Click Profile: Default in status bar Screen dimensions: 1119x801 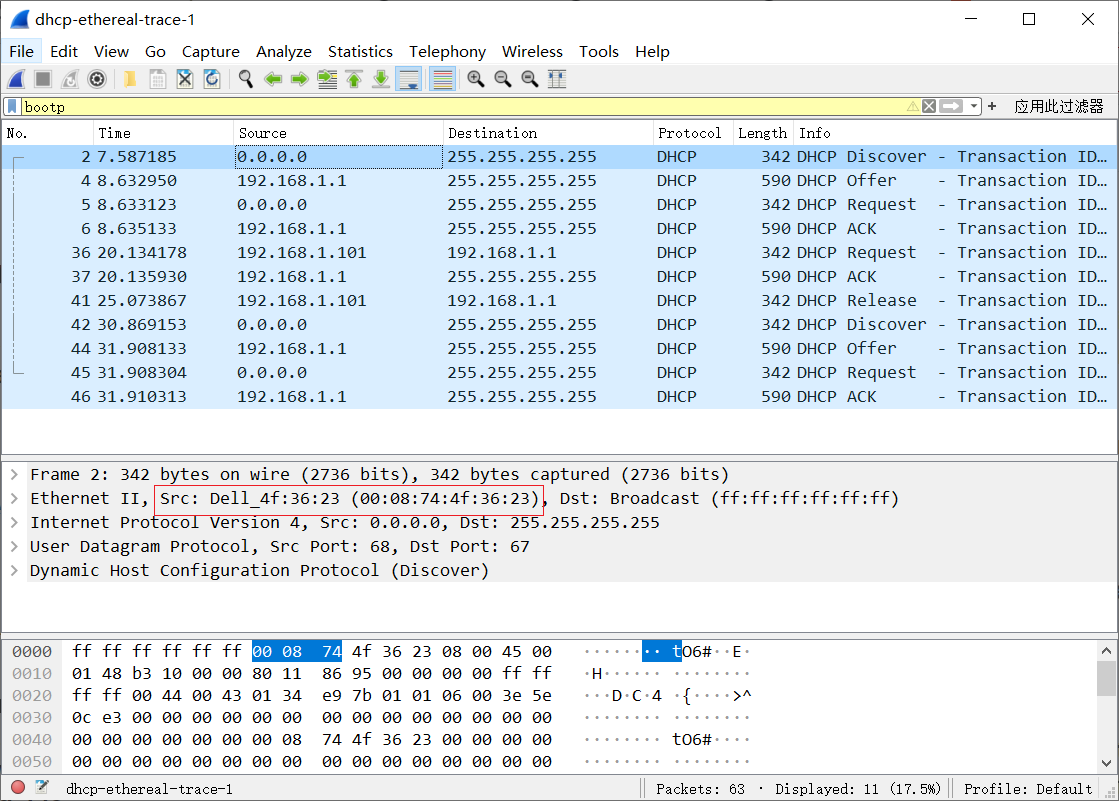tap(1028, 789)
